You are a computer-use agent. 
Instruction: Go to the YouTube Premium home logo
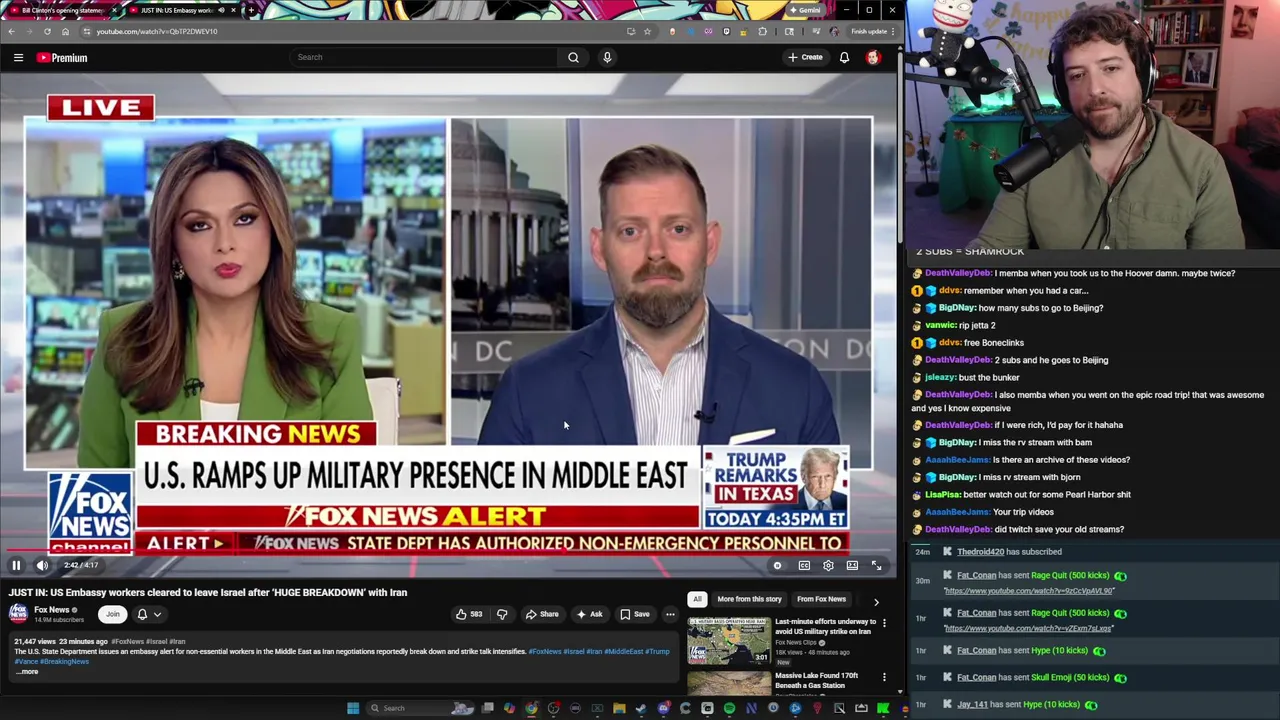click(62, 58)
